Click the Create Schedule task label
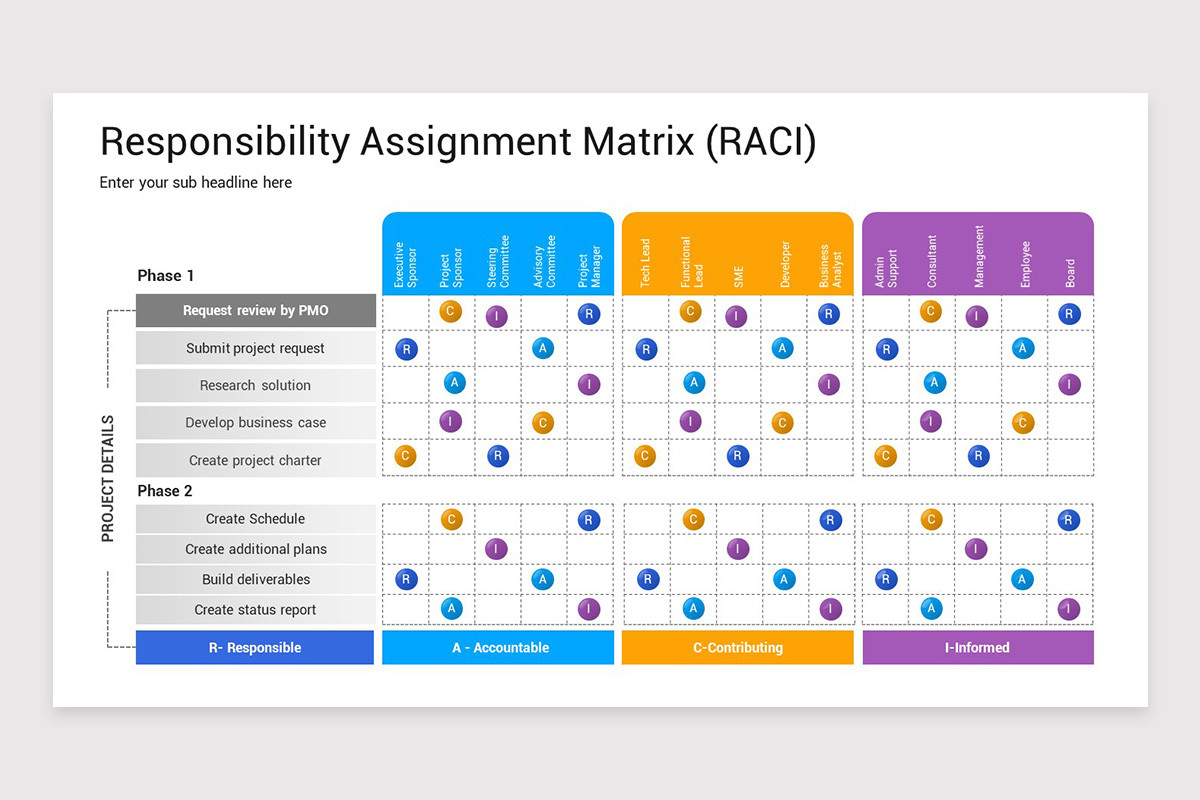 [x=256, y=519]
